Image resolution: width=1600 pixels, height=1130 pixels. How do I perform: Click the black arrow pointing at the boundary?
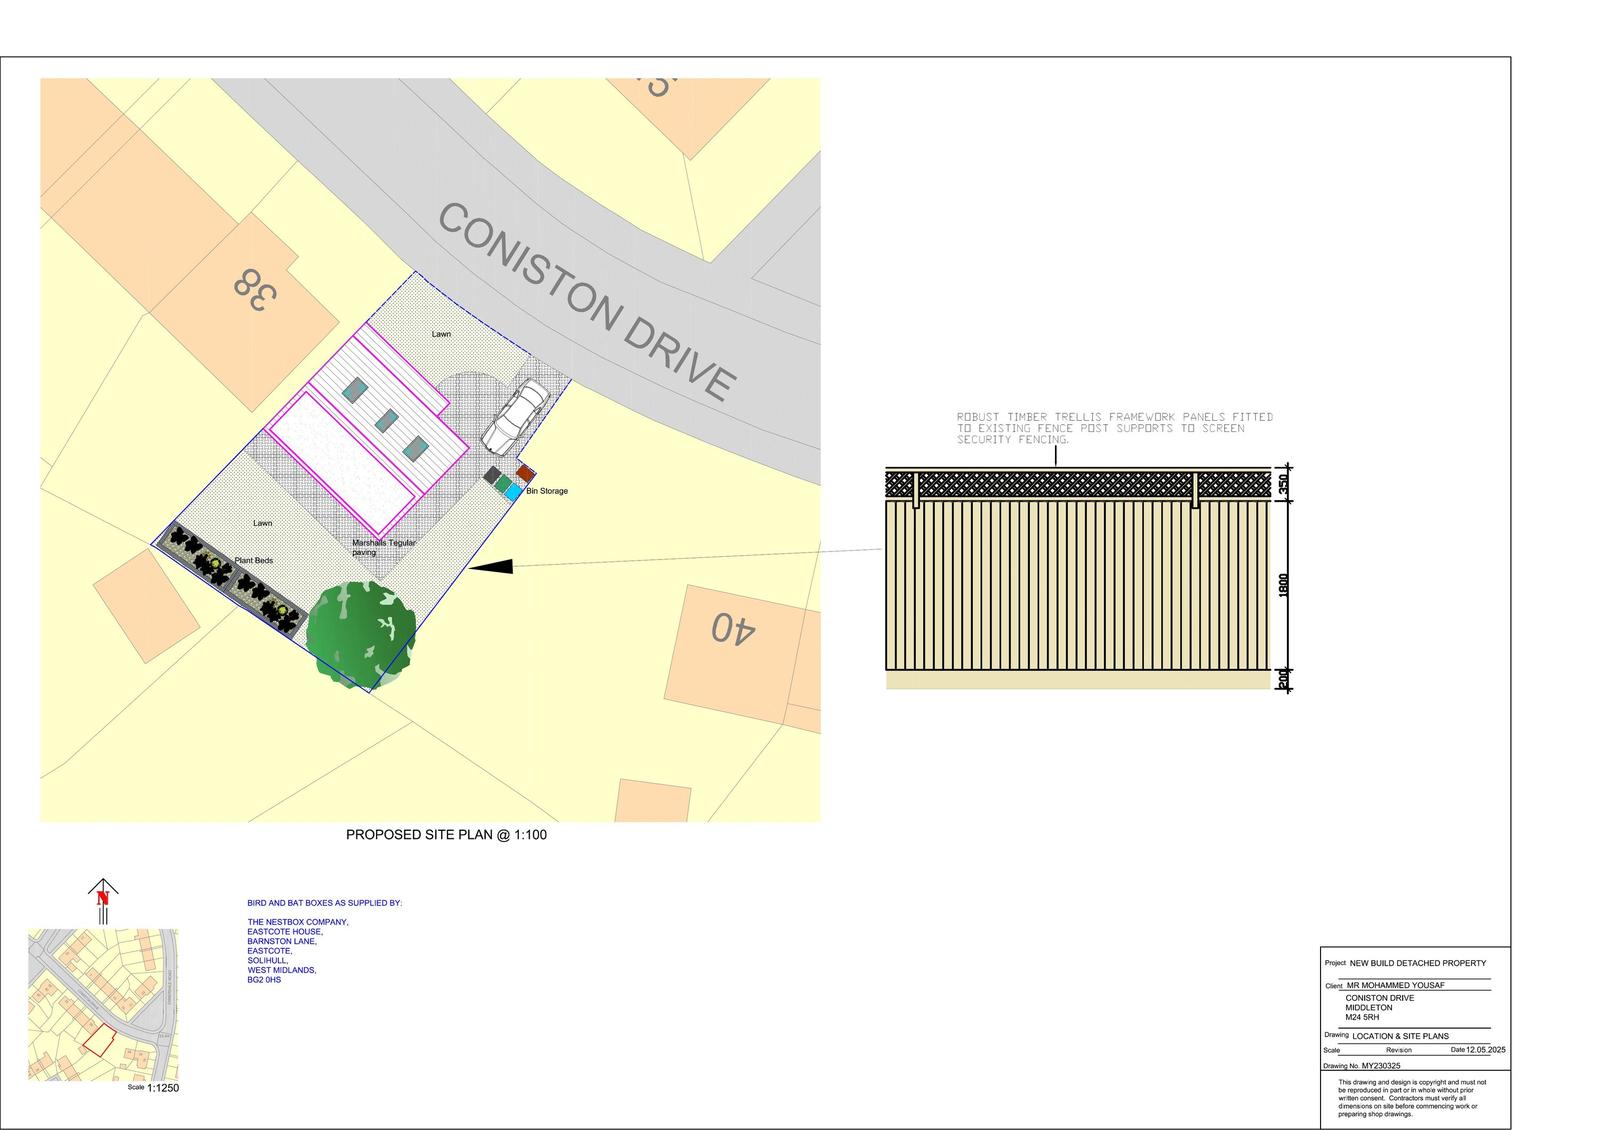click(491, 567)
